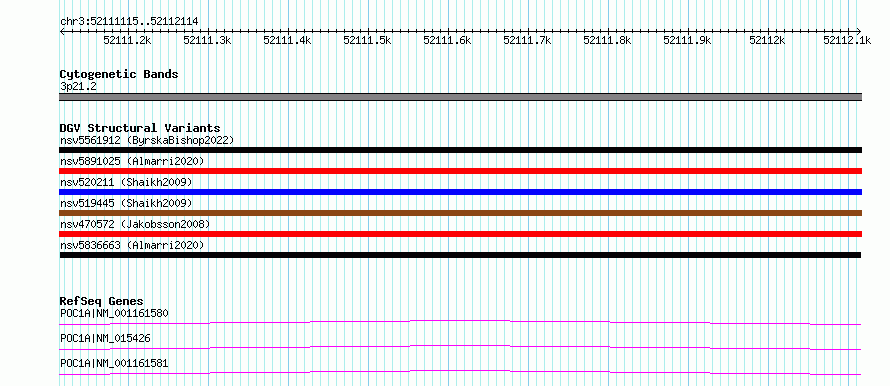Open variant nsv5561912 (ByrskaBishop2022) label
This screenshot has height=386, width=890.
[147, 140]
